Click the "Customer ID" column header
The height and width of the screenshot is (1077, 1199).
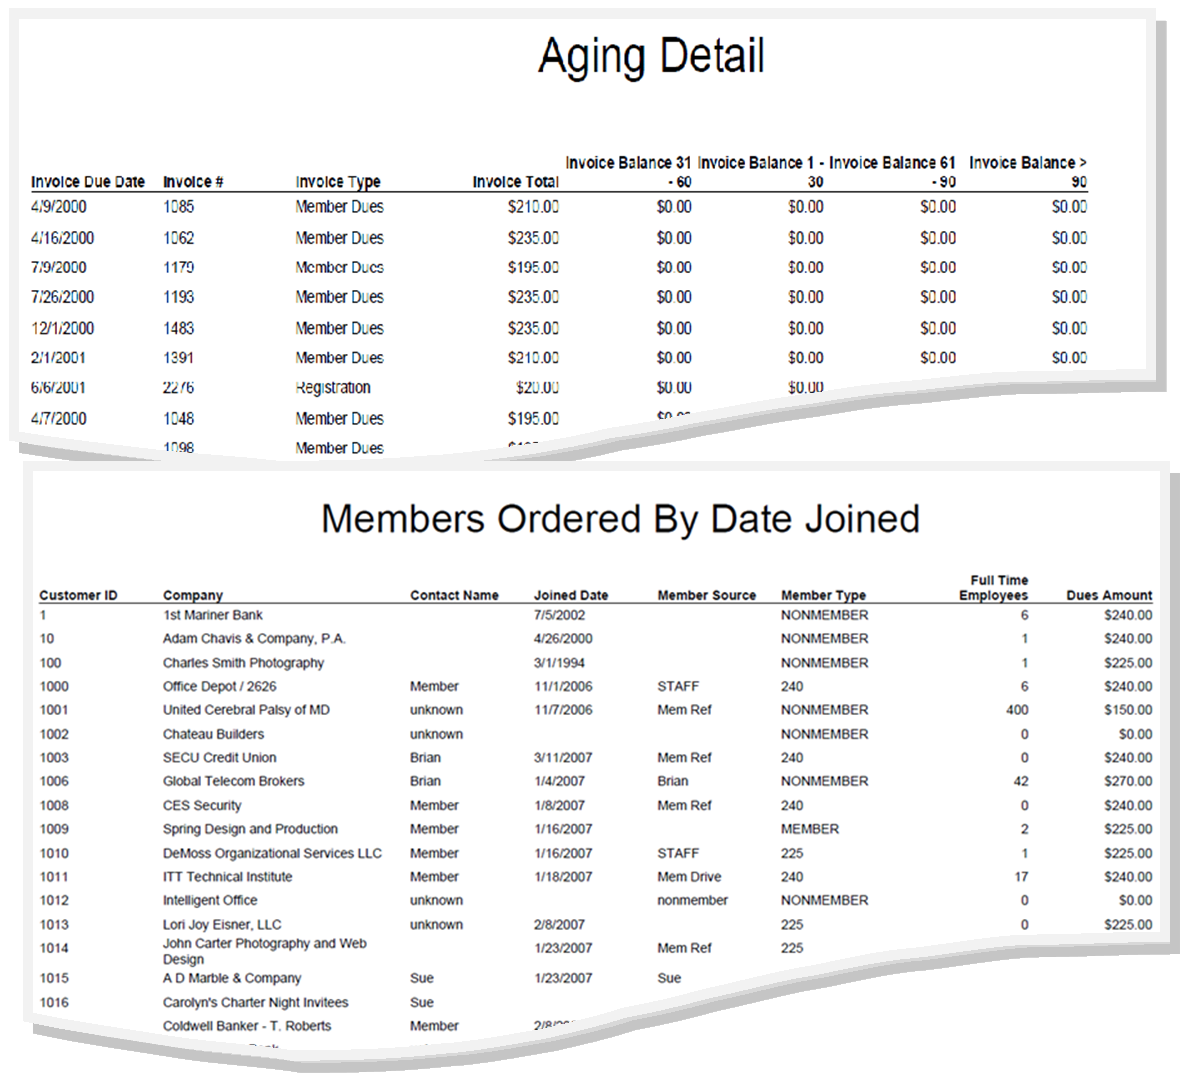pos(78,595)
